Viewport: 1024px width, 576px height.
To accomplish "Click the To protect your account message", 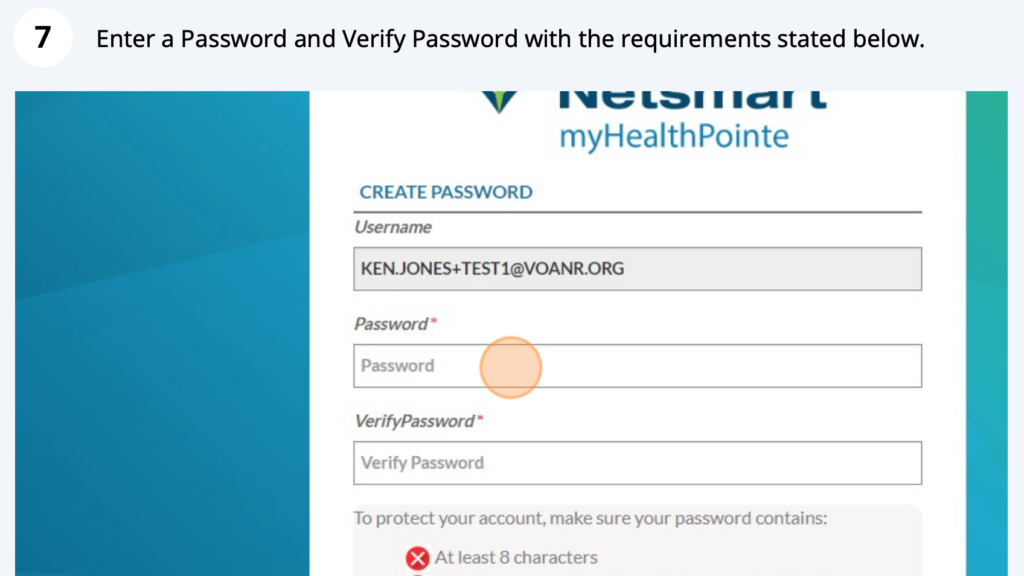I will (590, 519).
